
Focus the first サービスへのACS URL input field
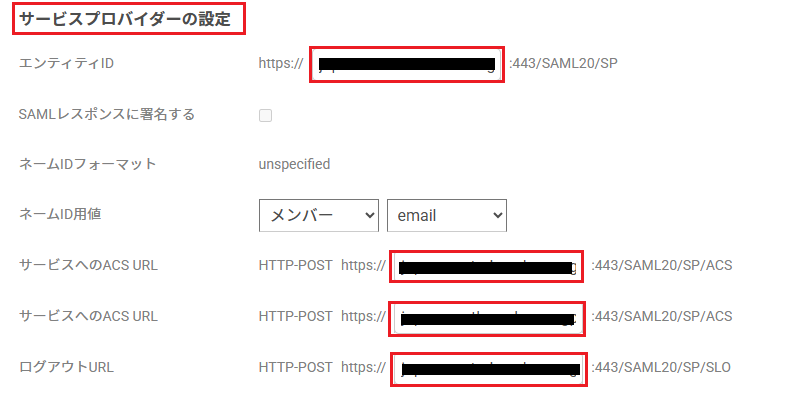(x=486, y=266)
